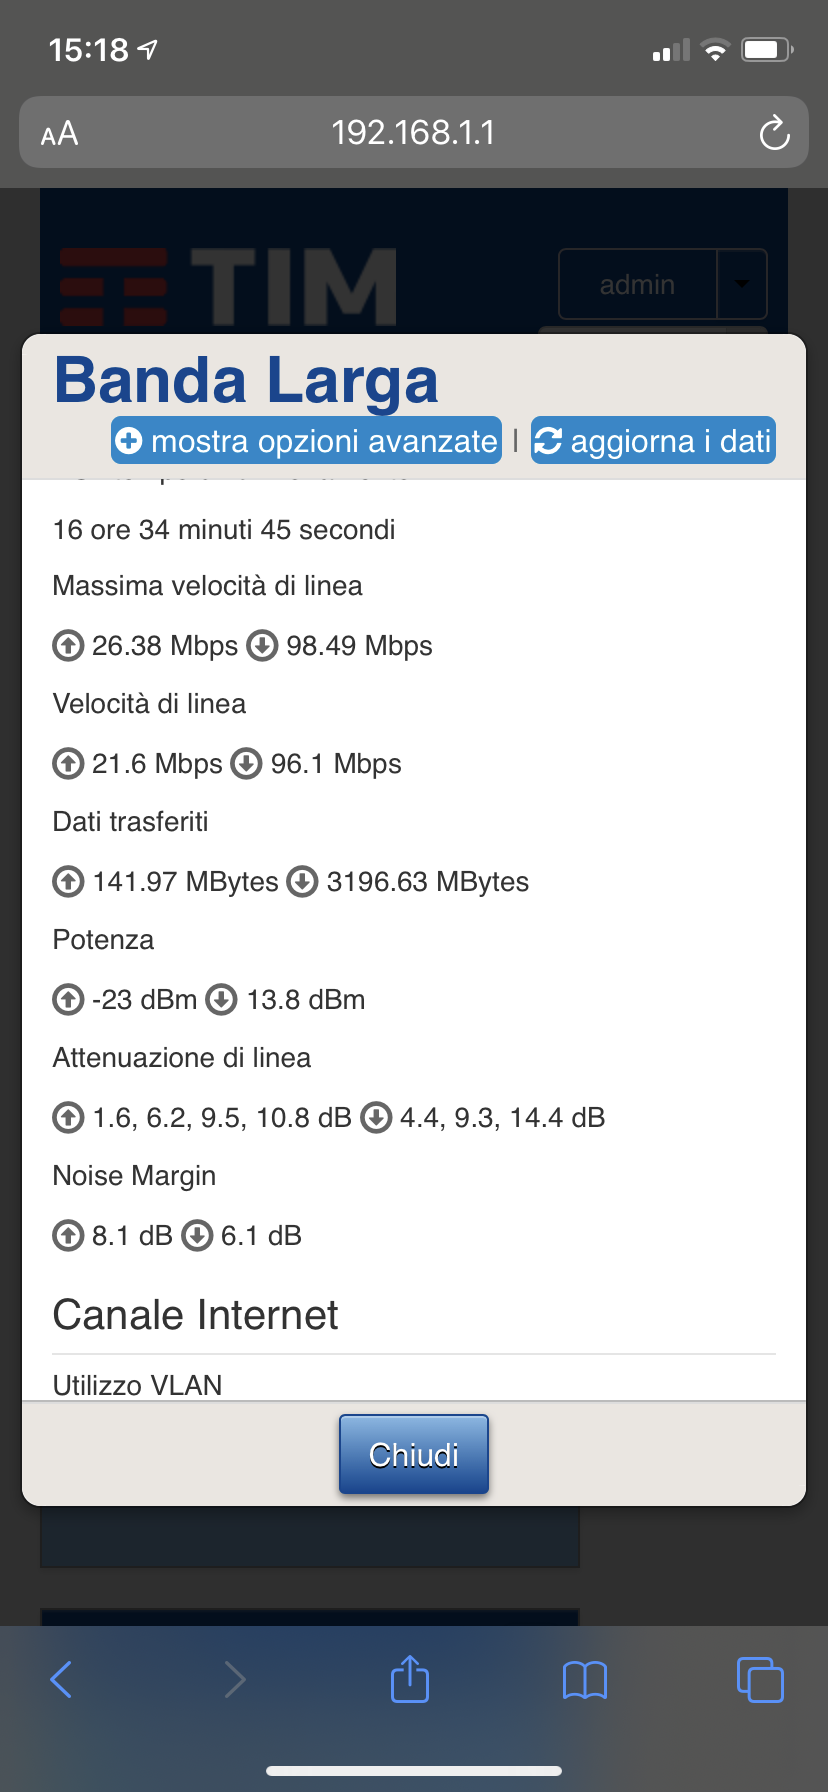Open Safari bookmarks book icon
Screen dimensions: 828x1792
585,1680
